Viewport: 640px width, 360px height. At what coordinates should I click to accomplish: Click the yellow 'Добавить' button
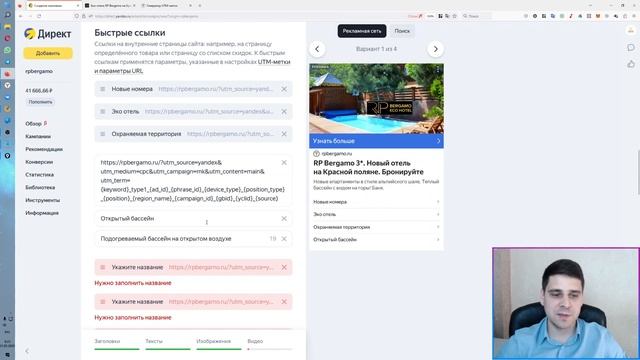pyautogui.click(x=48, y=53)
